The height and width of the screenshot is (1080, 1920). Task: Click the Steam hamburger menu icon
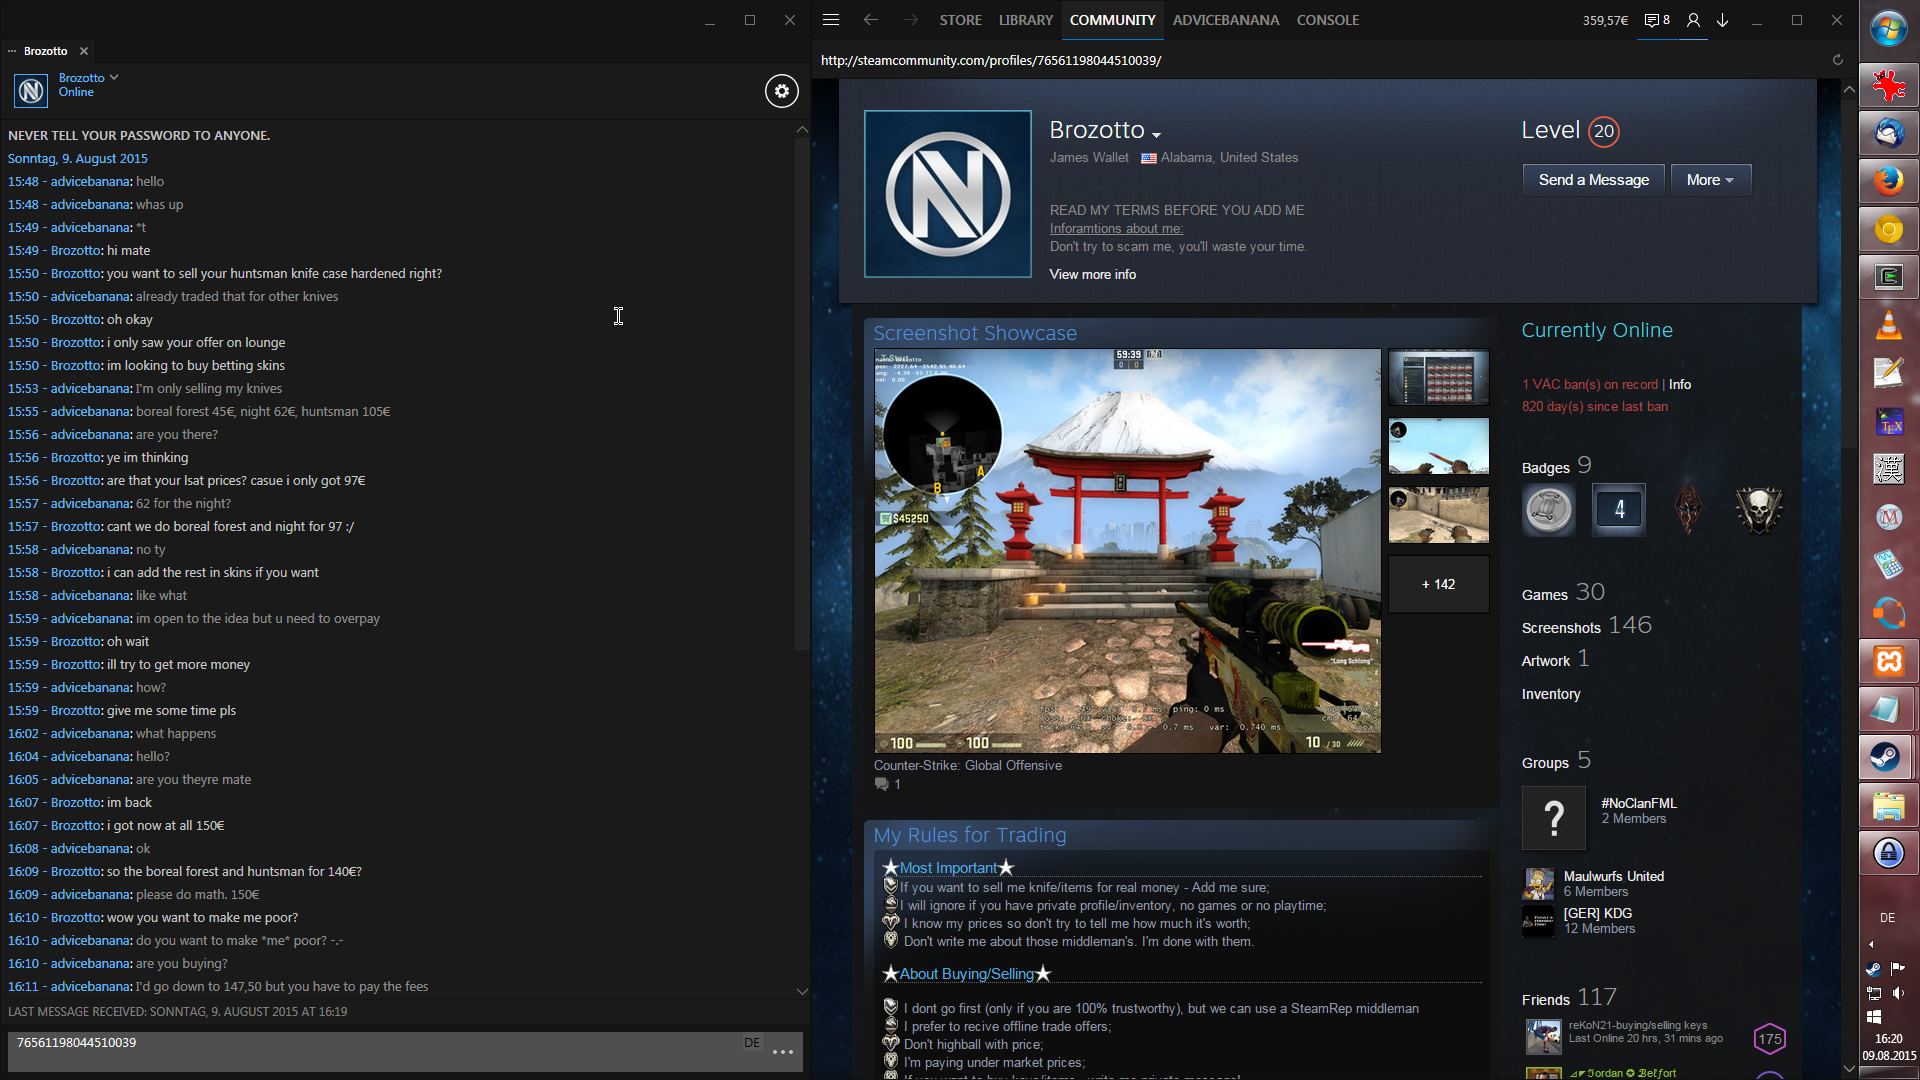[830, 20]
